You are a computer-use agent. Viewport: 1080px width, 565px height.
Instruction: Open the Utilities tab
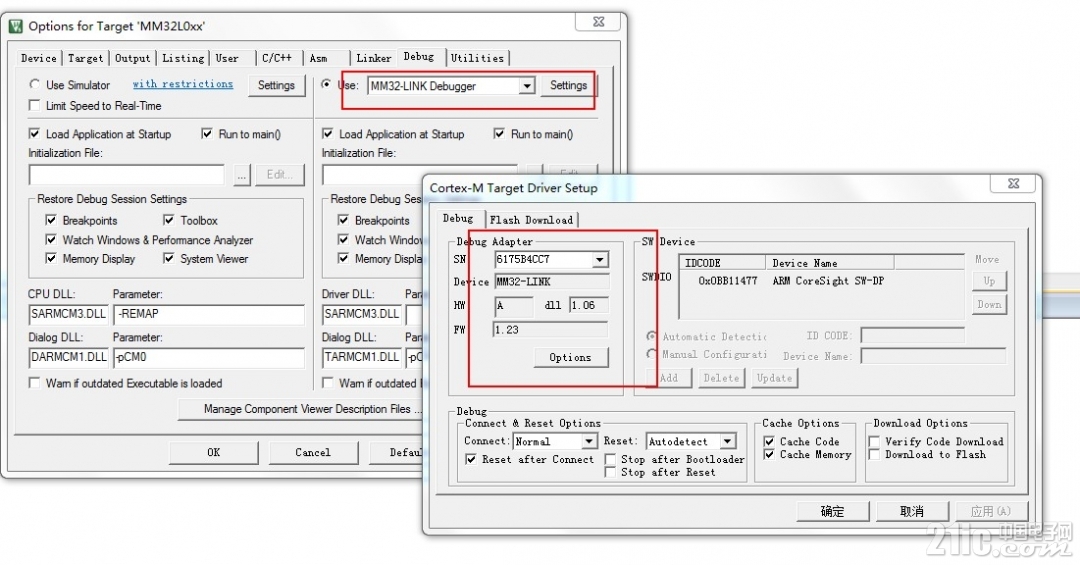(x=477, y=59)
